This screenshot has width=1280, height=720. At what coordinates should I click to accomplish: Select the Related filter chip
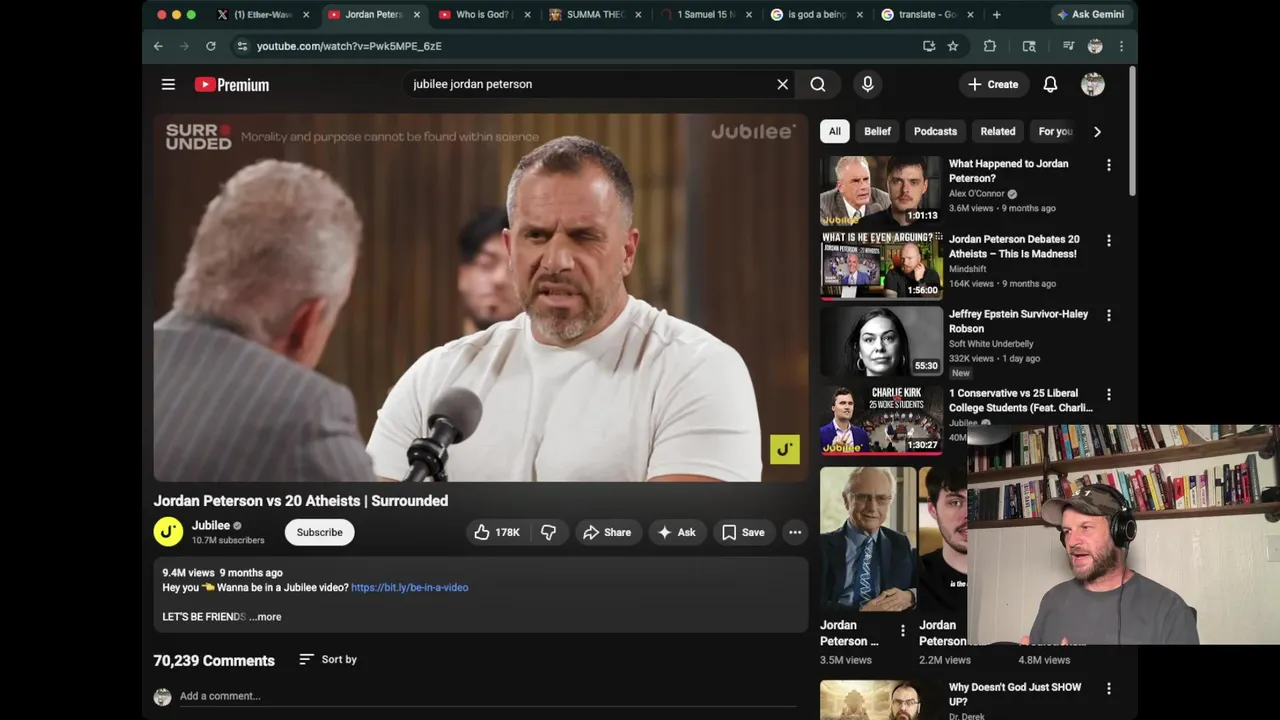coord(997,131)
